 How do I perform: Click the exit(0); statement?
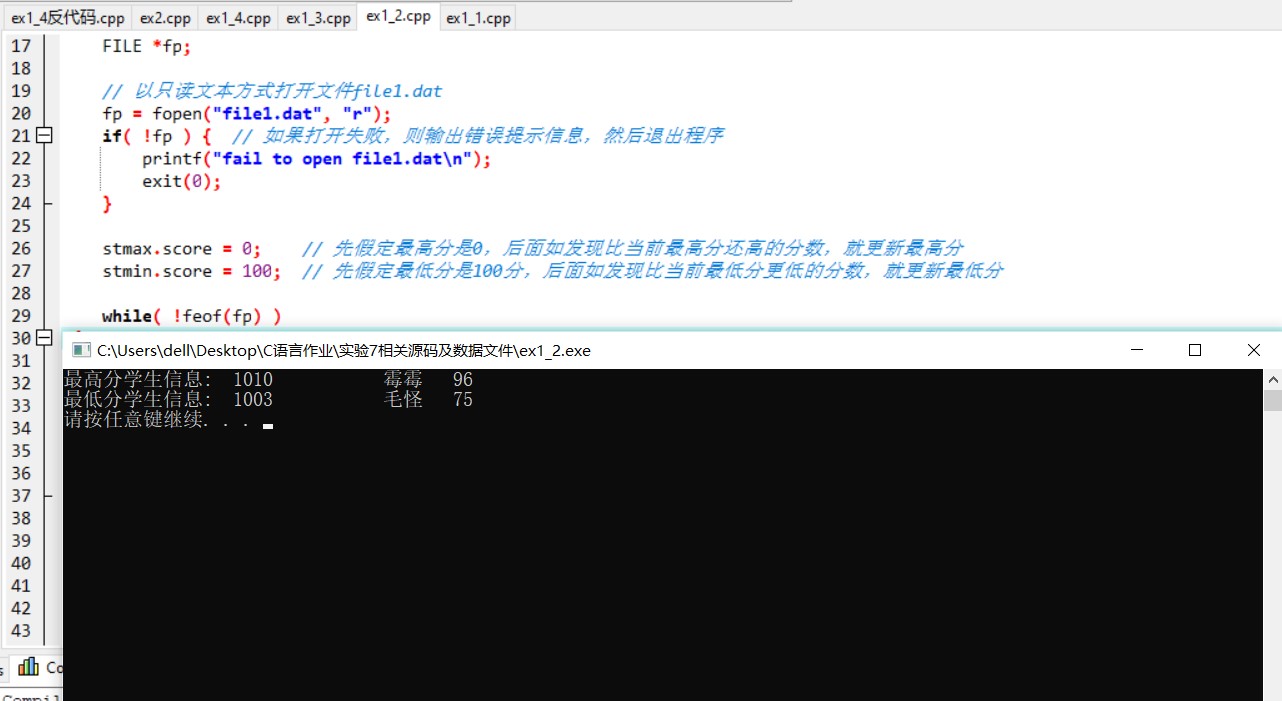(x=181, y=181)
